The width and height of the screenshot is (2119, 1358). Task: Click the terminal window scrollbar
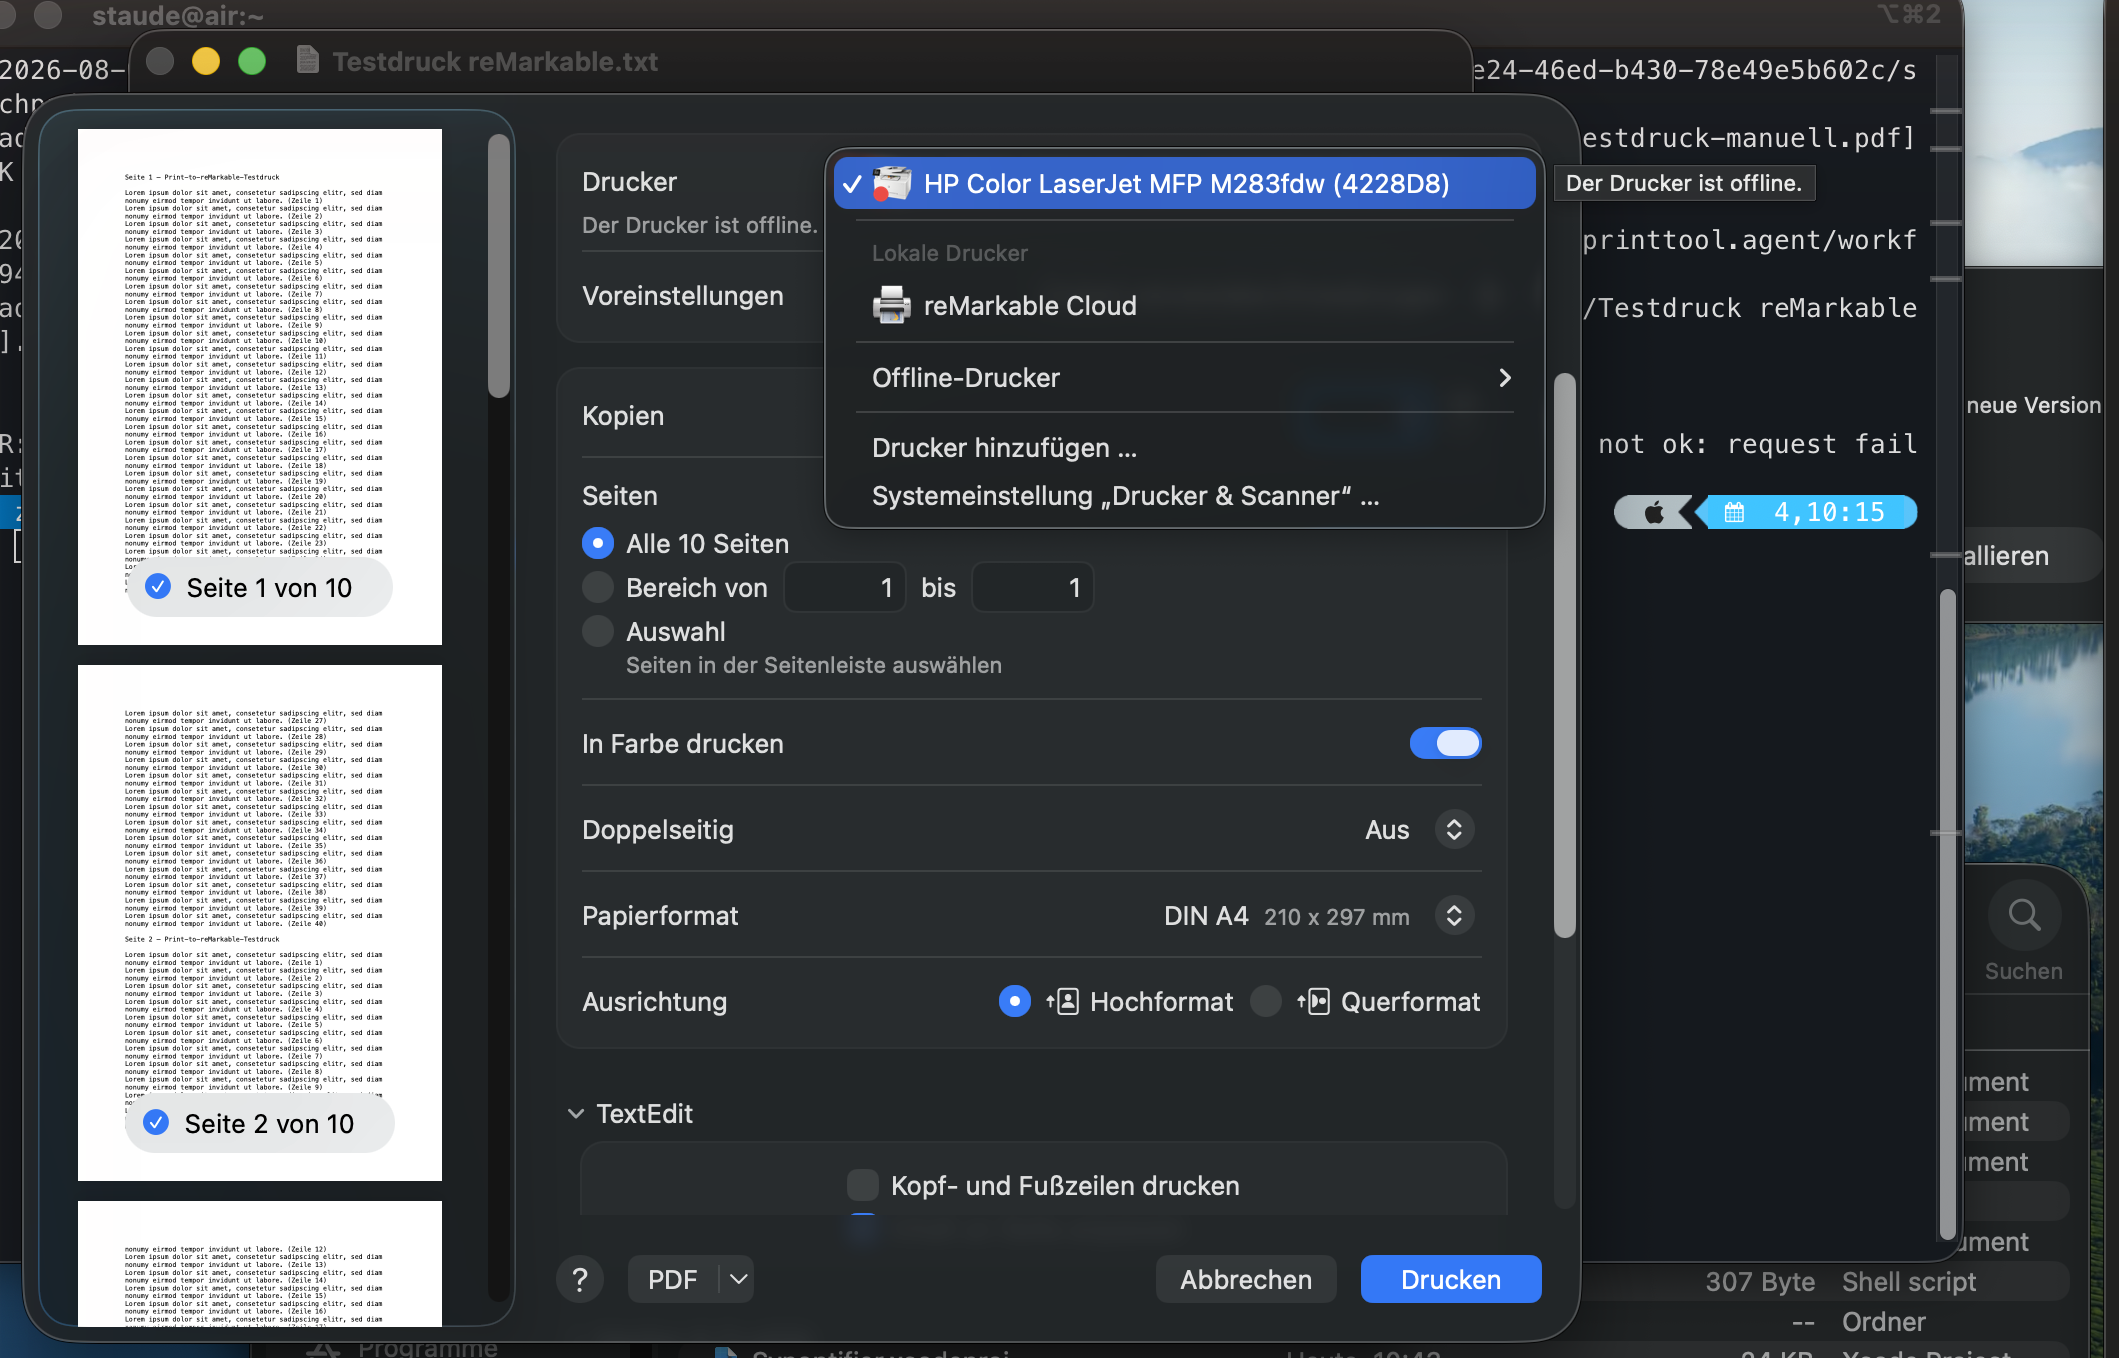click(x=1947, y=915)
